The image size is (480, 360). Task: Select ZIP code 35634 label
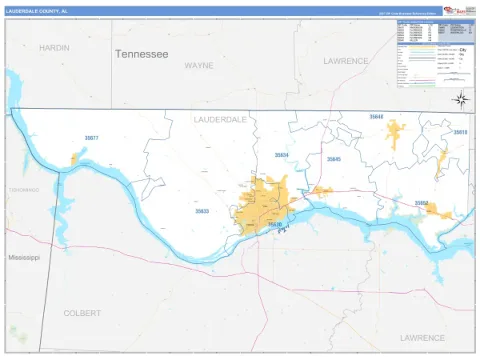tap(282, 155)
